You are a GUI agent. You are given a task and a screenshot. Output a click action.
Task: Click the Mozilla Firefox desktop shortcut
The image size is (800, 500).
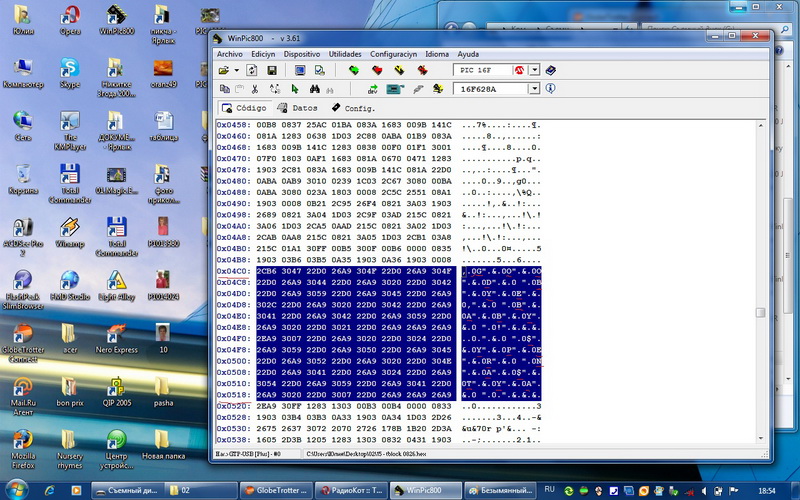pos(23,449)
